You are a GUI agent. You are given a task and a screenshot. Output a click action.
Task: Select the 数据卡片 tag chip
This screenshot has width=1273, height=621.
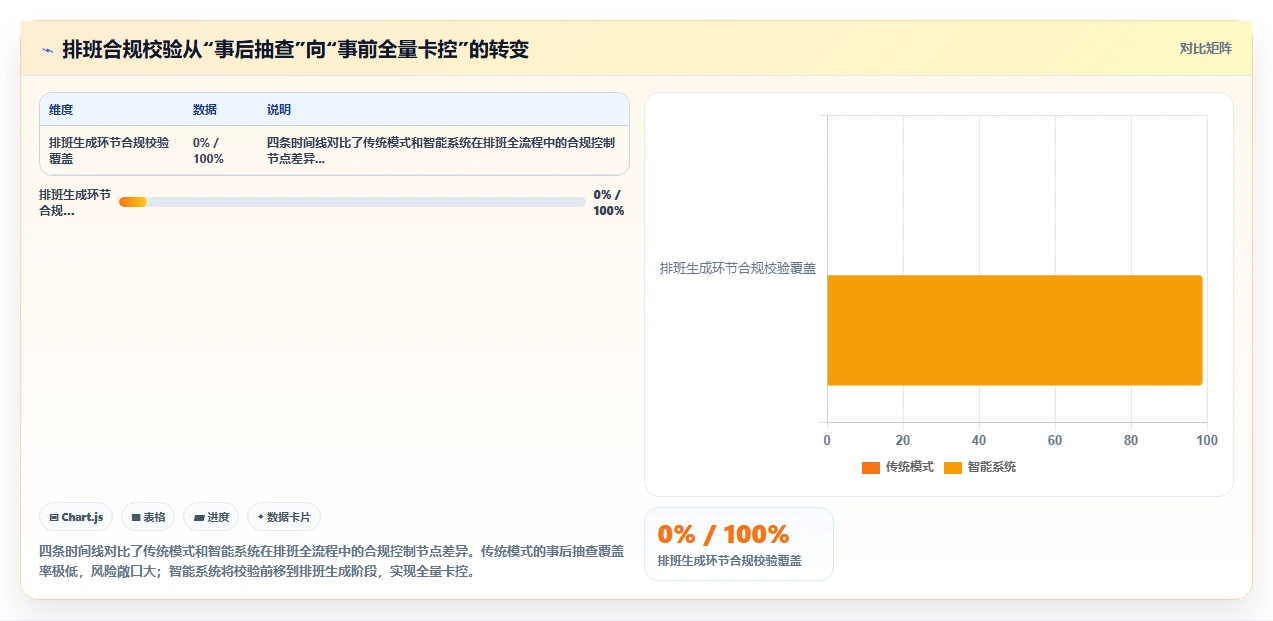284,517
